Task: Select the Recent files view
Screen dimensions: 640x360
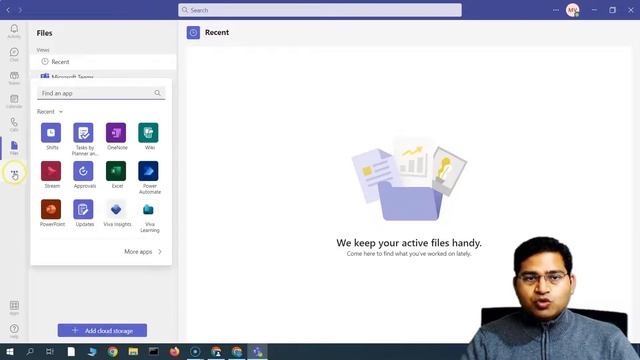Action: click(x=103, y=62)
